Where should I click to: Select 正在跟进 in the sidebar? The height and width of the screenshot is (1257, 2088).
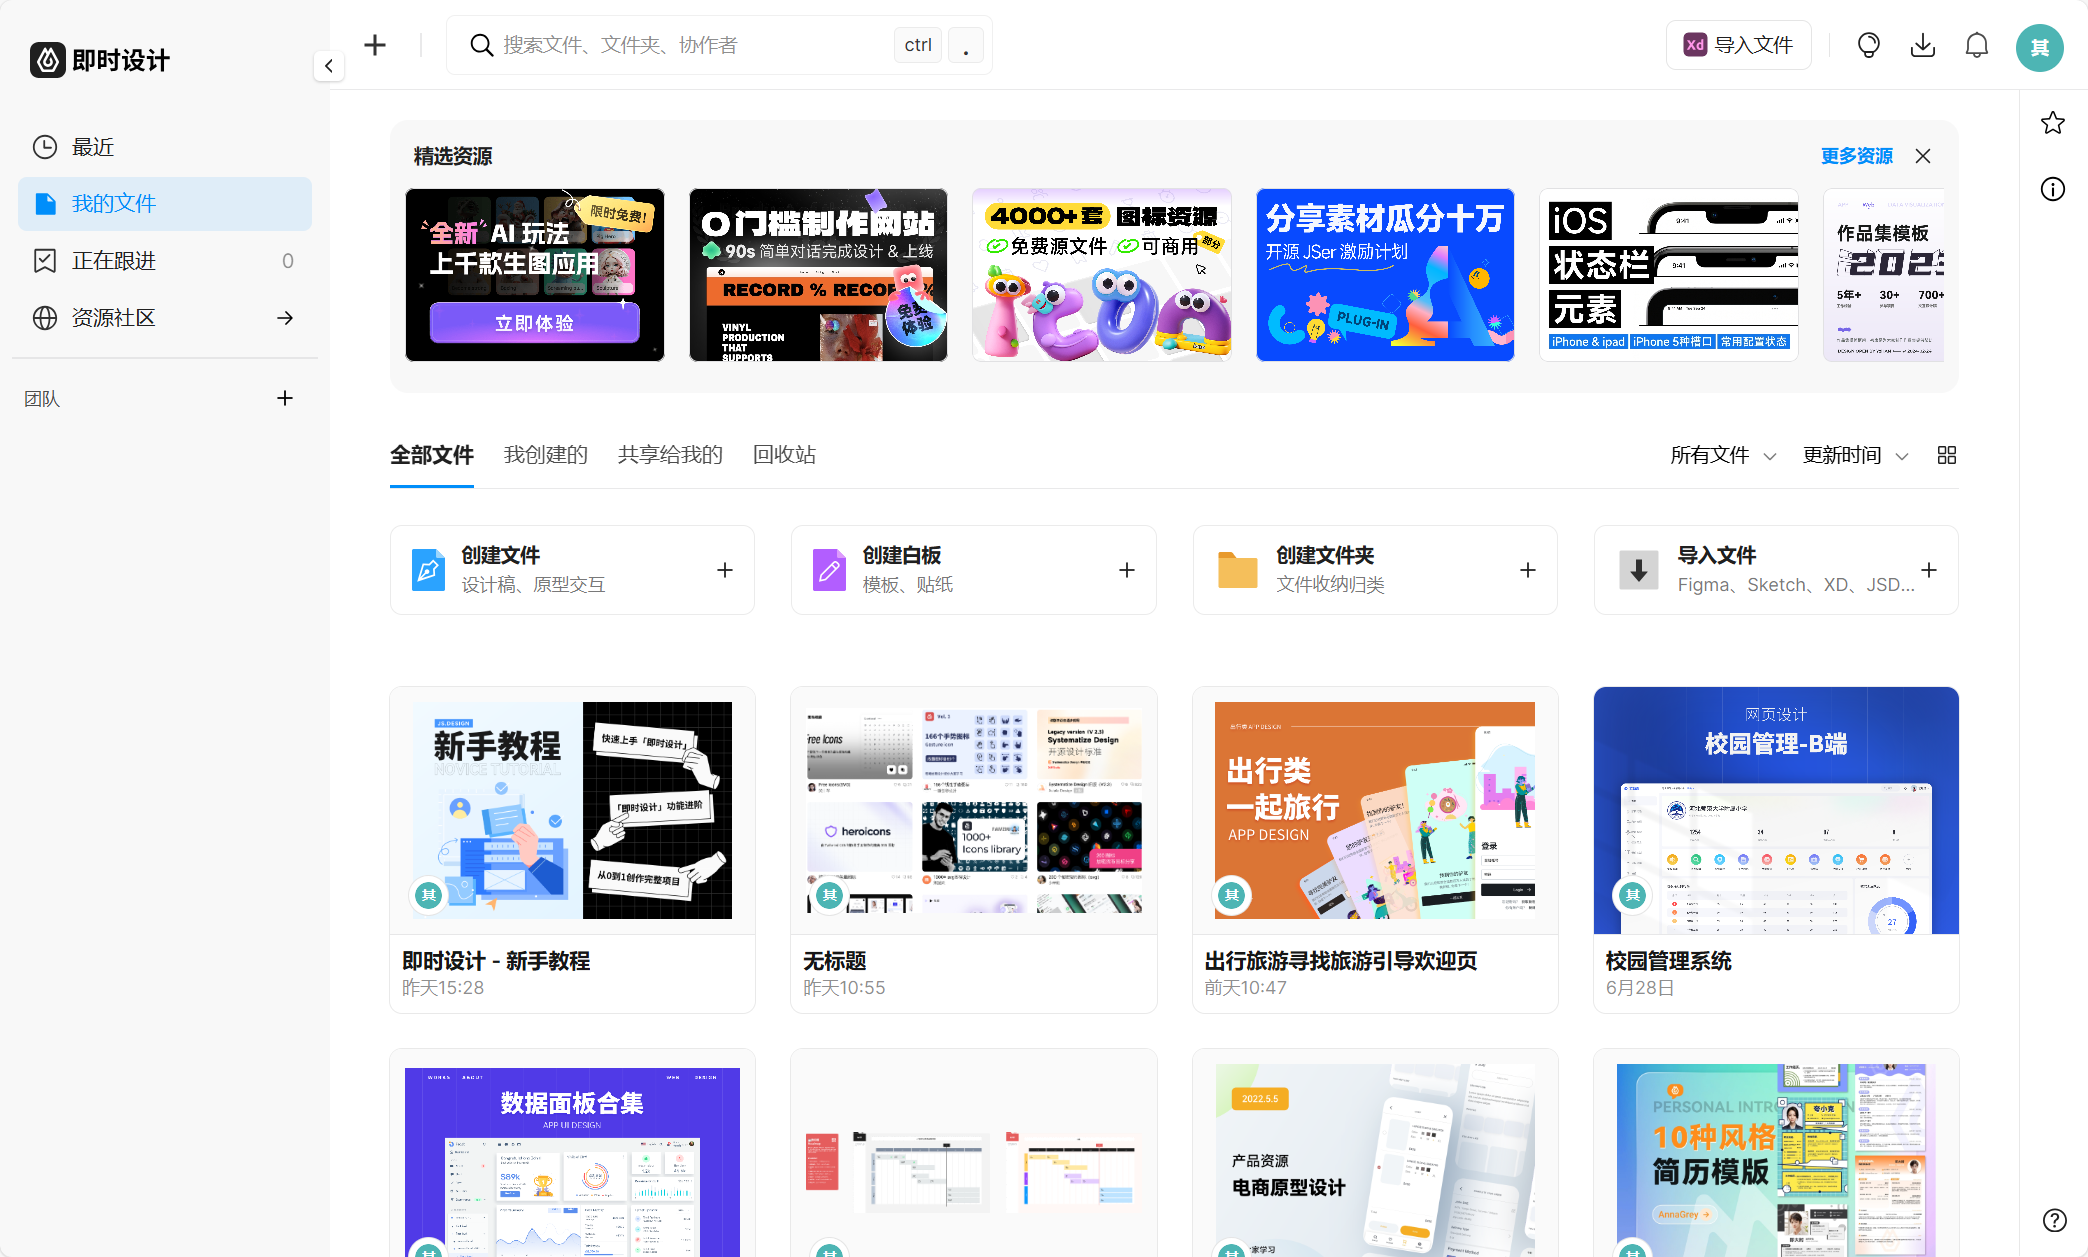tap(113, 260)
